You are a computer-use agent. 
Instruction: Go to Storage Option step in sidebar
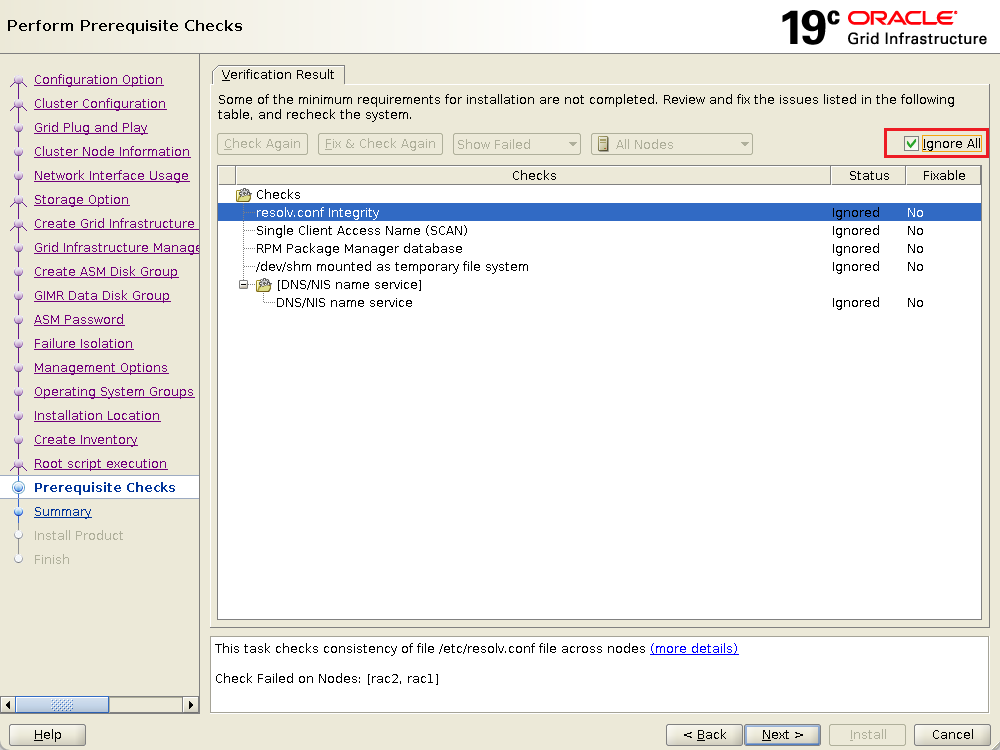click(x=81, y=200)
